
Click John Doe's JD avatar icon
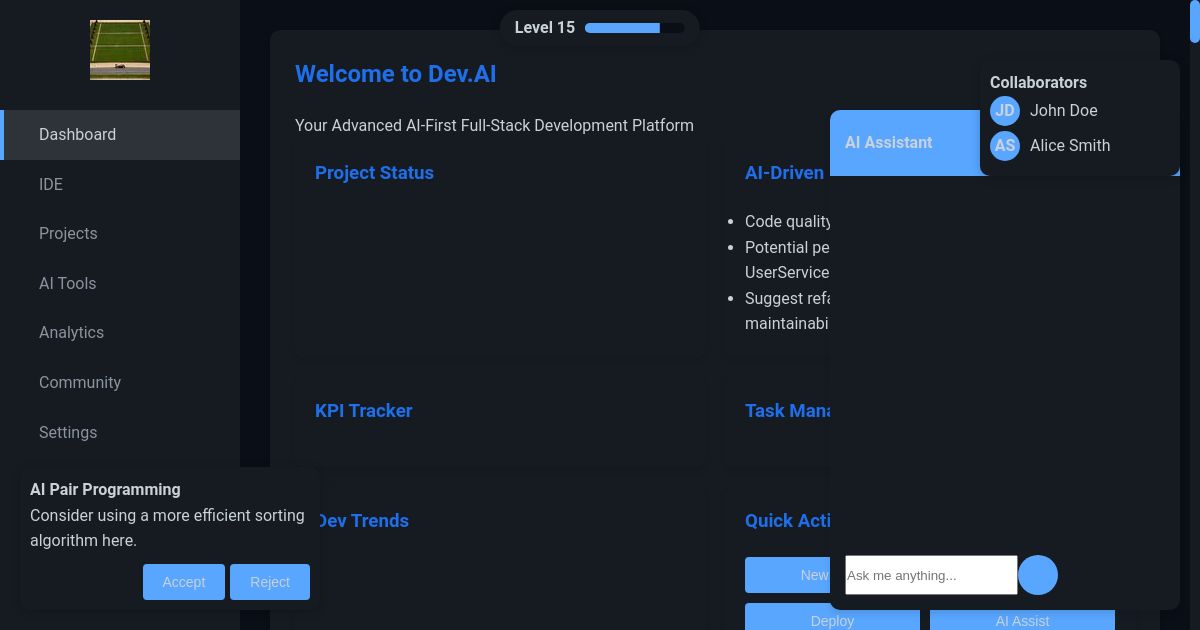(x=1005, y=111)
